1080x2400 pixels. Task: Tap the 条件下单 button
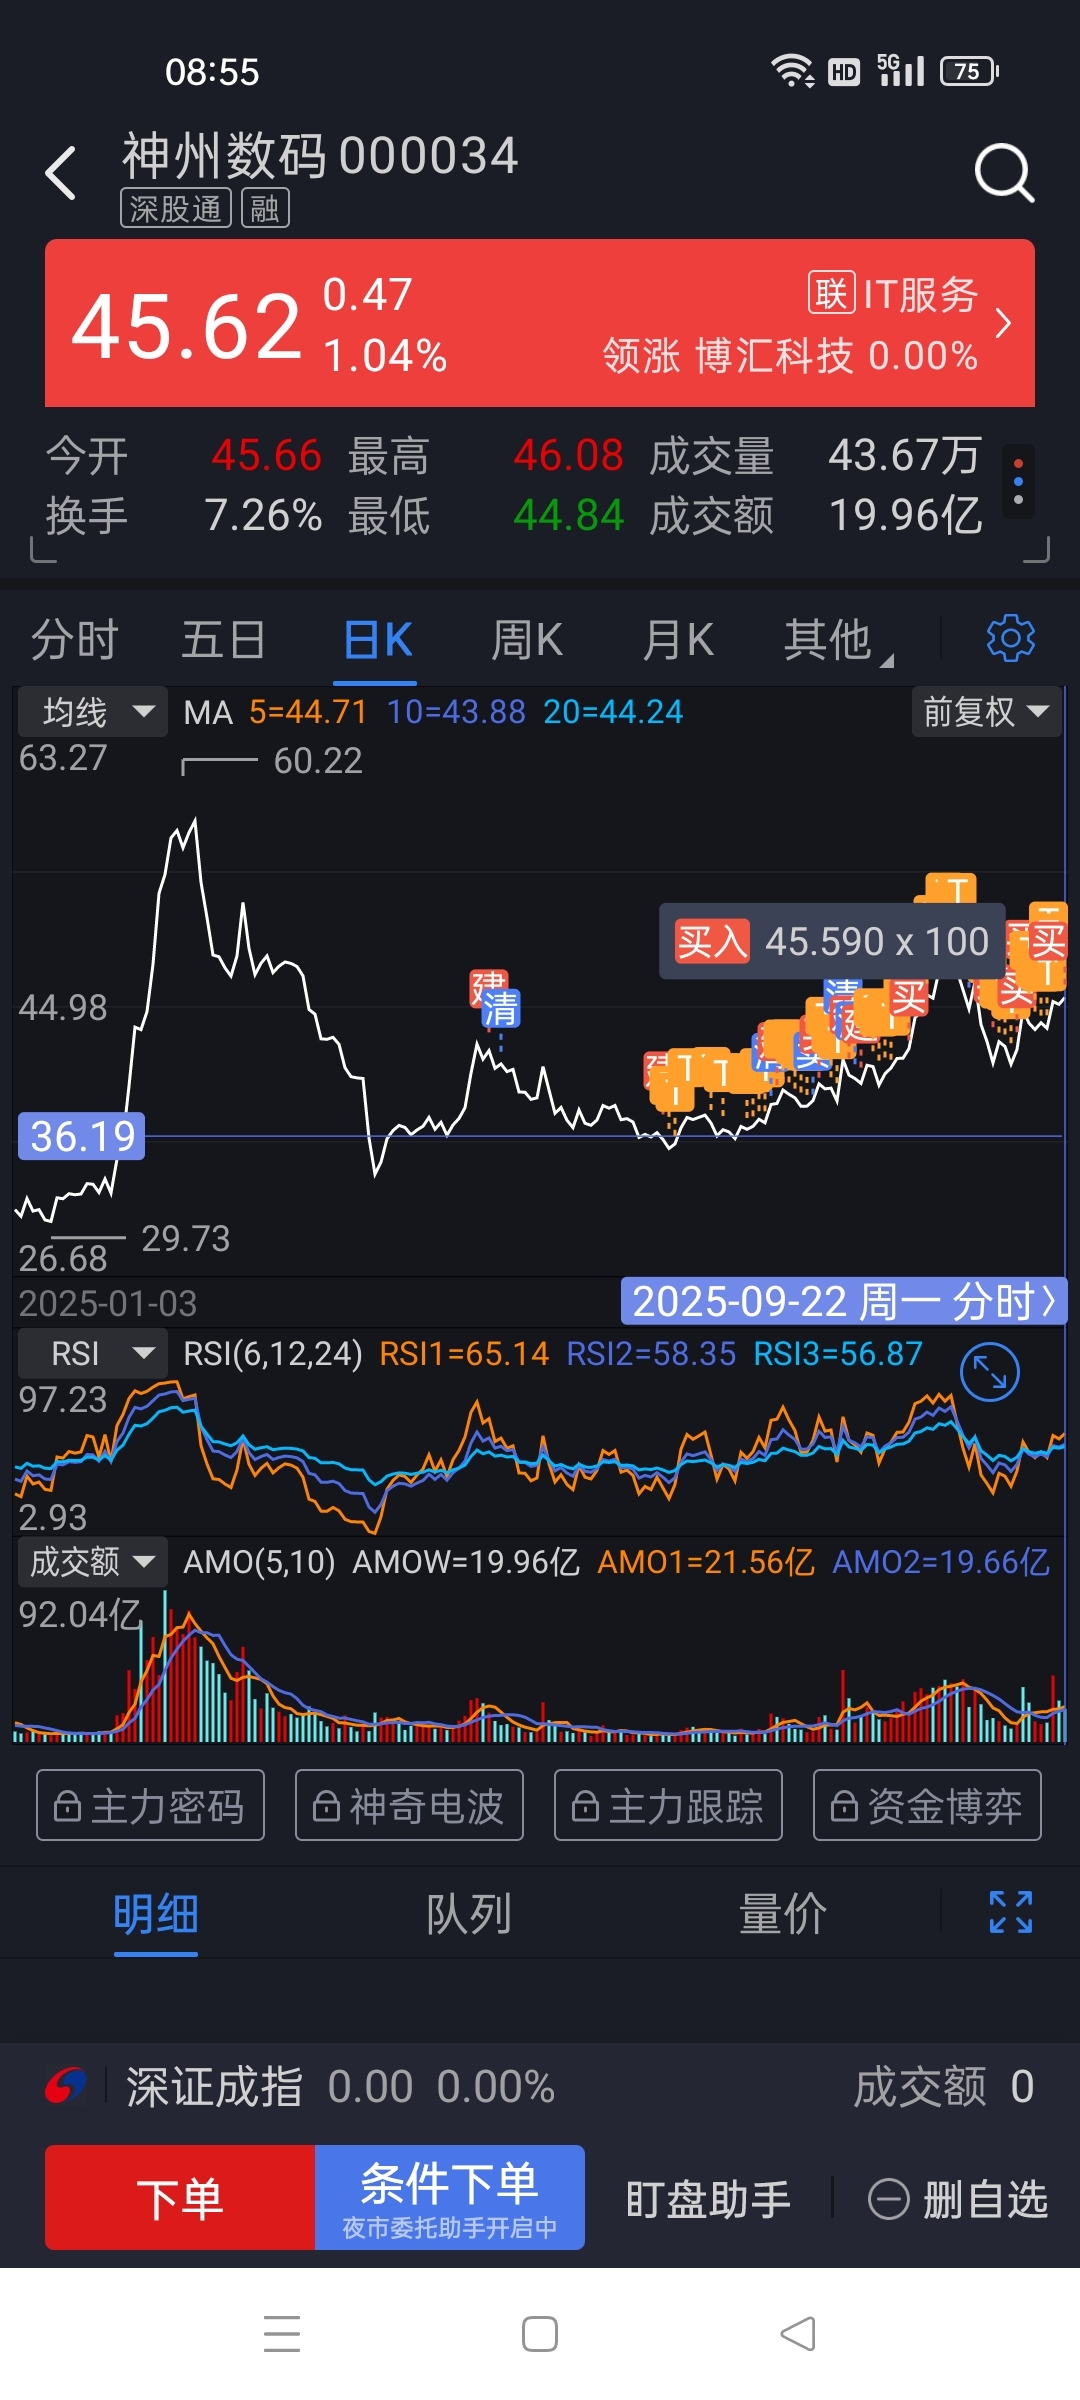point(450,2197)
